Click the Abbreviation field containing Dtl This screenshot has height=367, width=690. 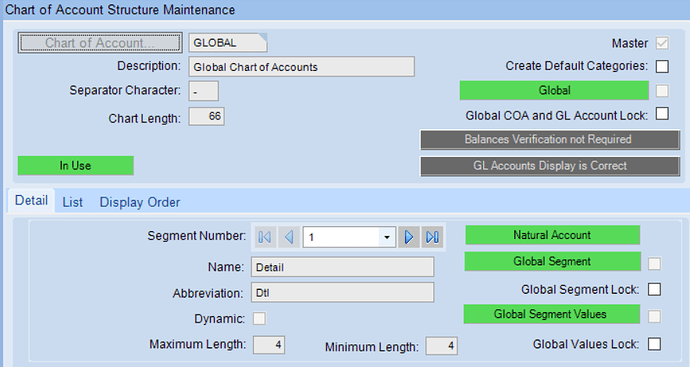(342, 292)
